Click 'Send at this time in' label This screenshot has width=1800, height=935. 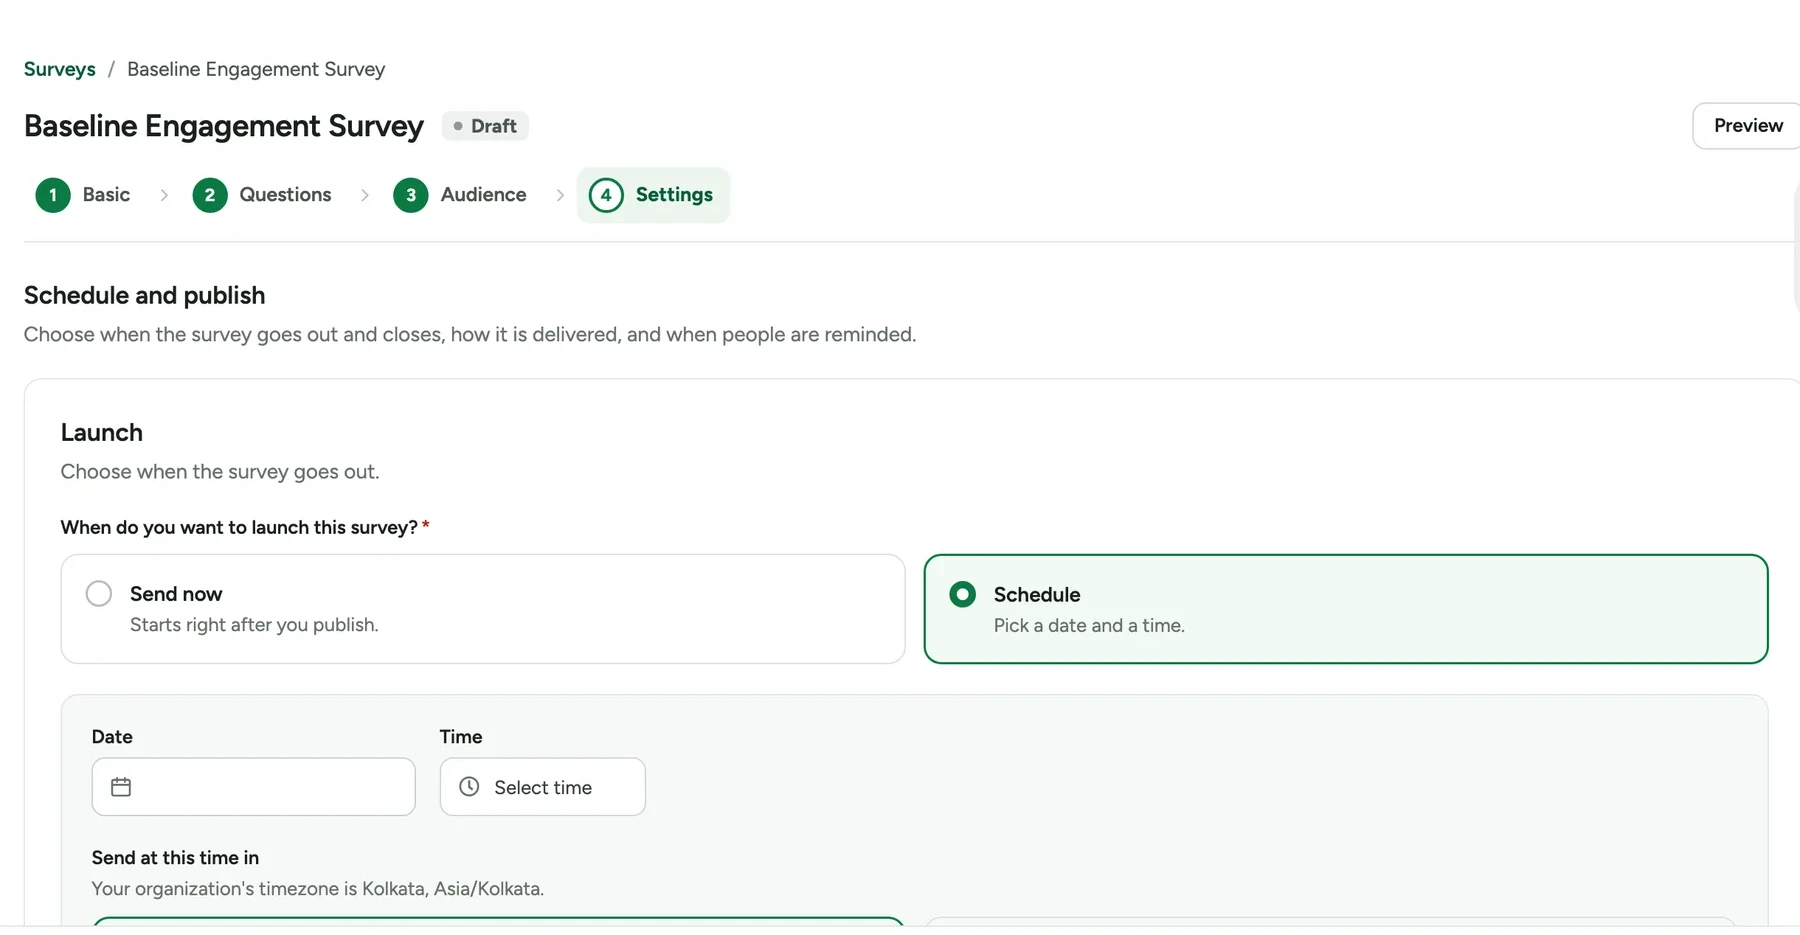coord(175,857)
